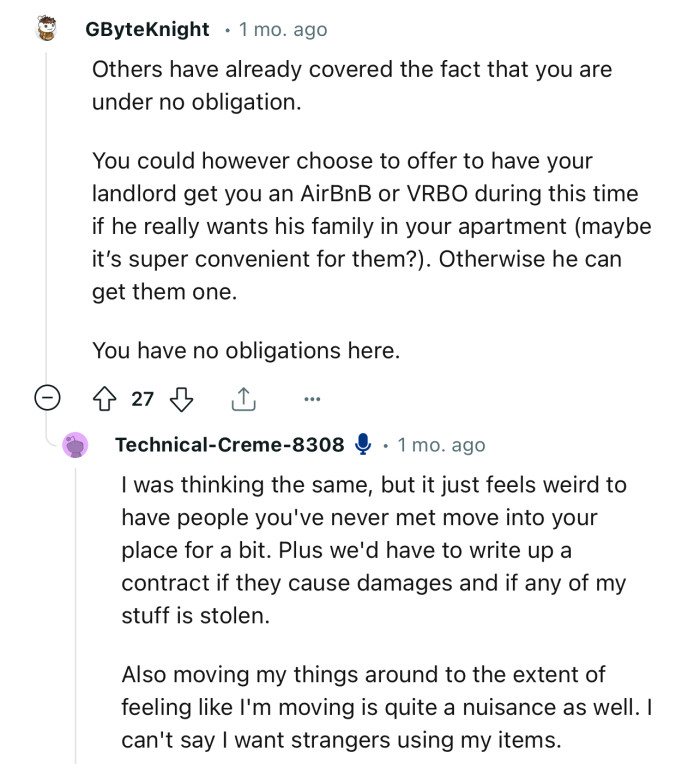Click the timestamp on Technical-Creme-8308's reply

coord(441,445)
